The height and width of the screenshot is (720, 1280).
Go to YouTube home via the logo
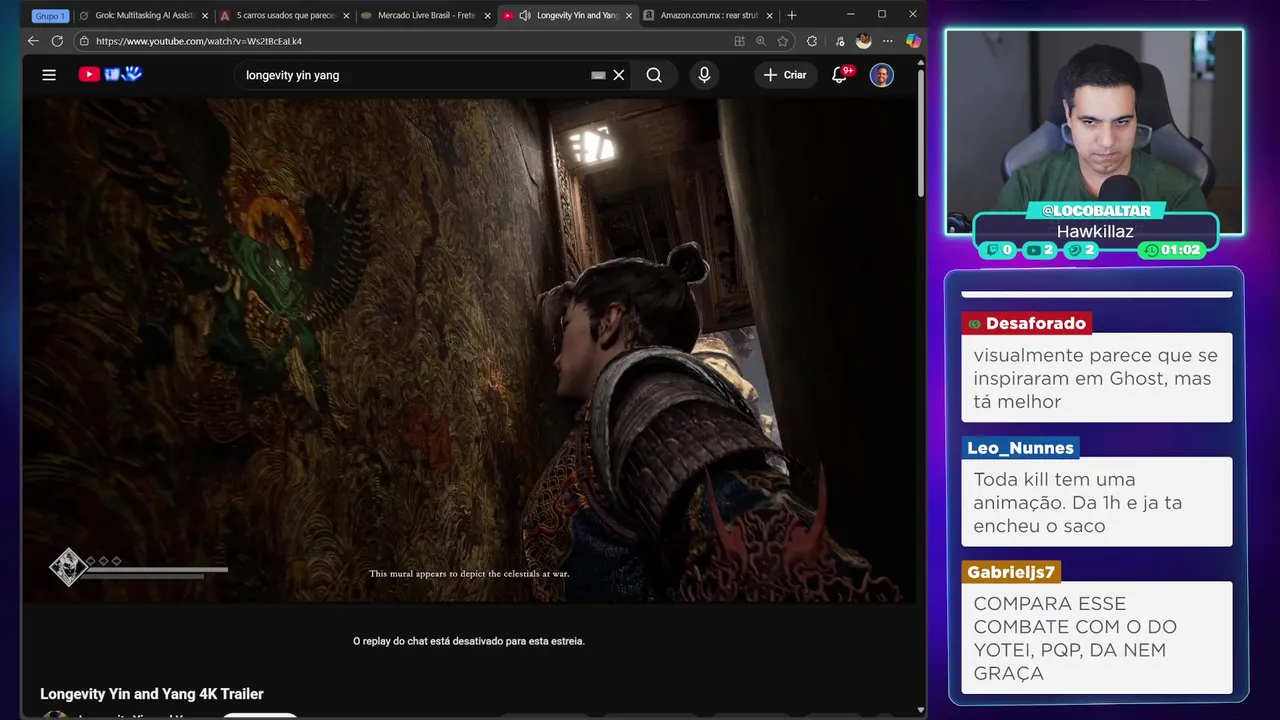coord(111,74)
